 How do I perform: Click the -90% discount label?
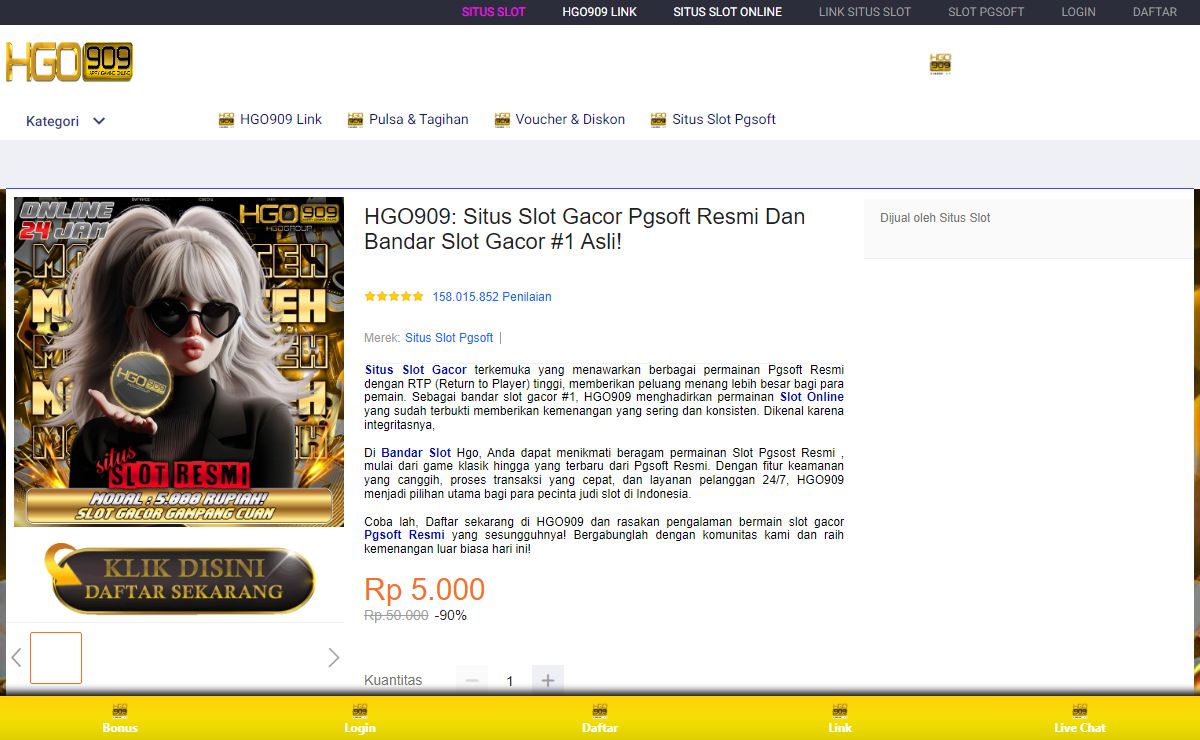pos(451,616)
